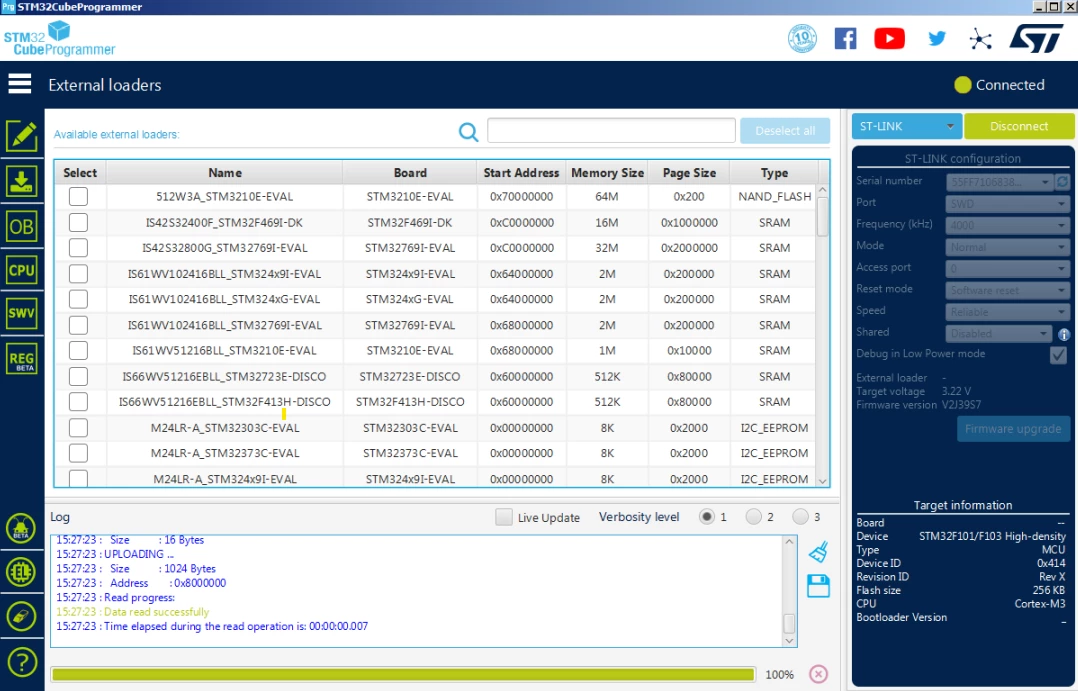Refresh the serial number list
Screen dimensions: 1078x691
click(1062, 182)
